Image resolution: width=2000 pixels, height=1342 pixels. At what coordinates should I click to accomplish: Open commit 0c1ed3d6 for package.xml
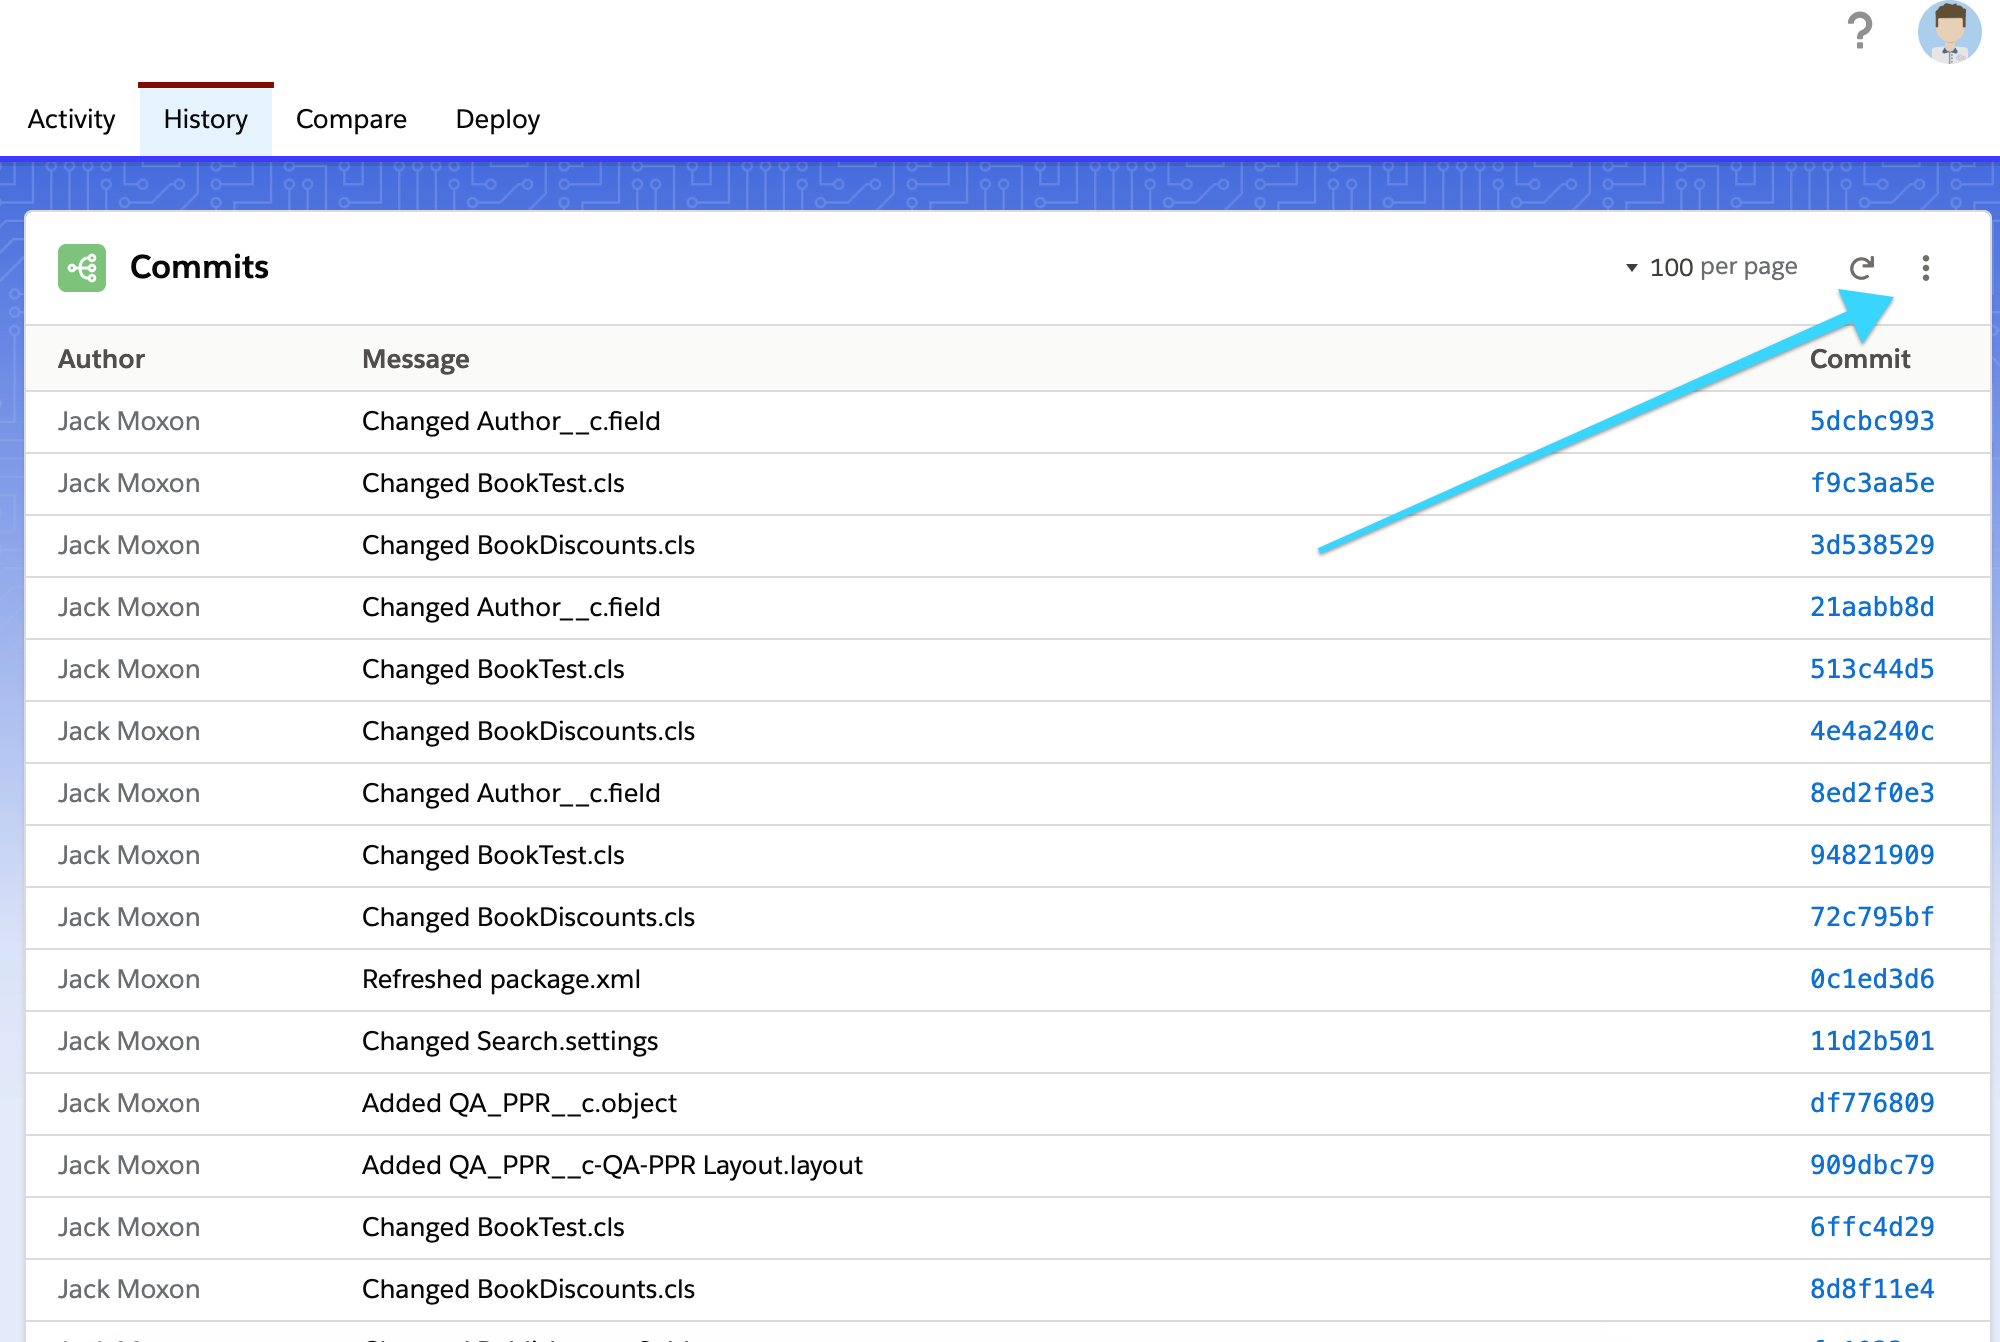(1871, 979)
